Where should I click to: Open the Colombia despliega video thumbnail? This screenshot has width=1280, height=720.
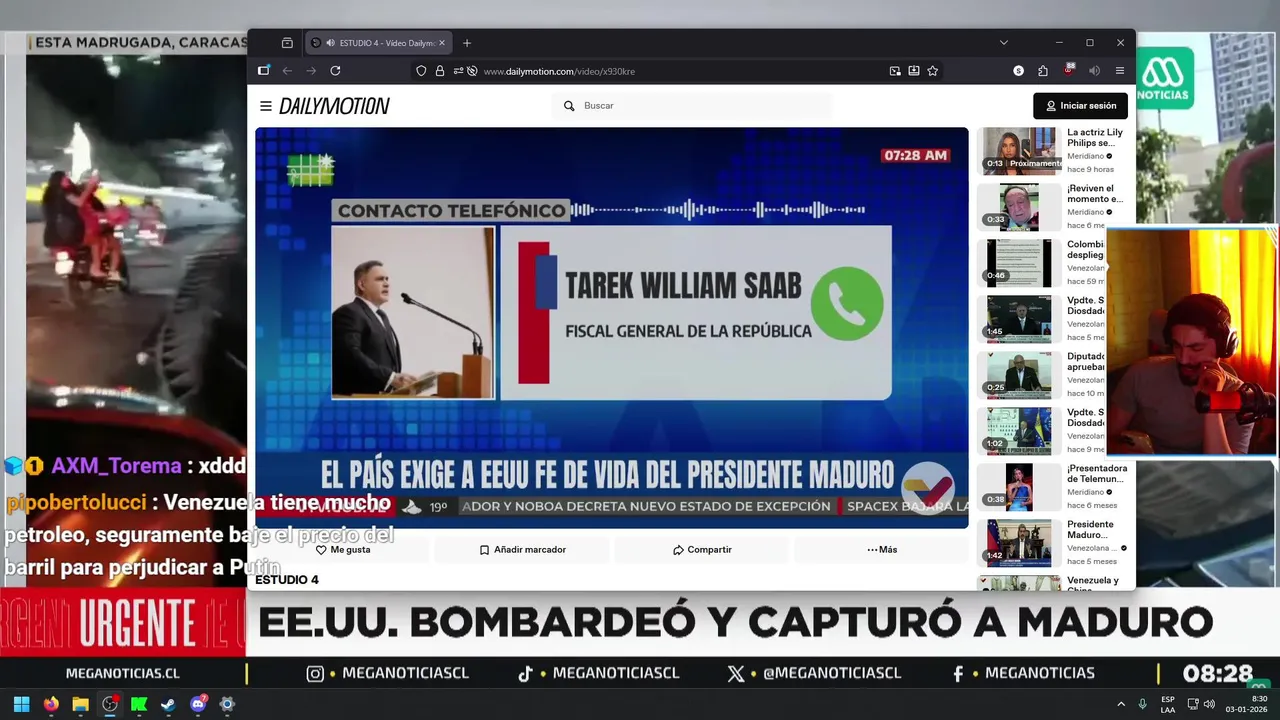[1019, 263]
